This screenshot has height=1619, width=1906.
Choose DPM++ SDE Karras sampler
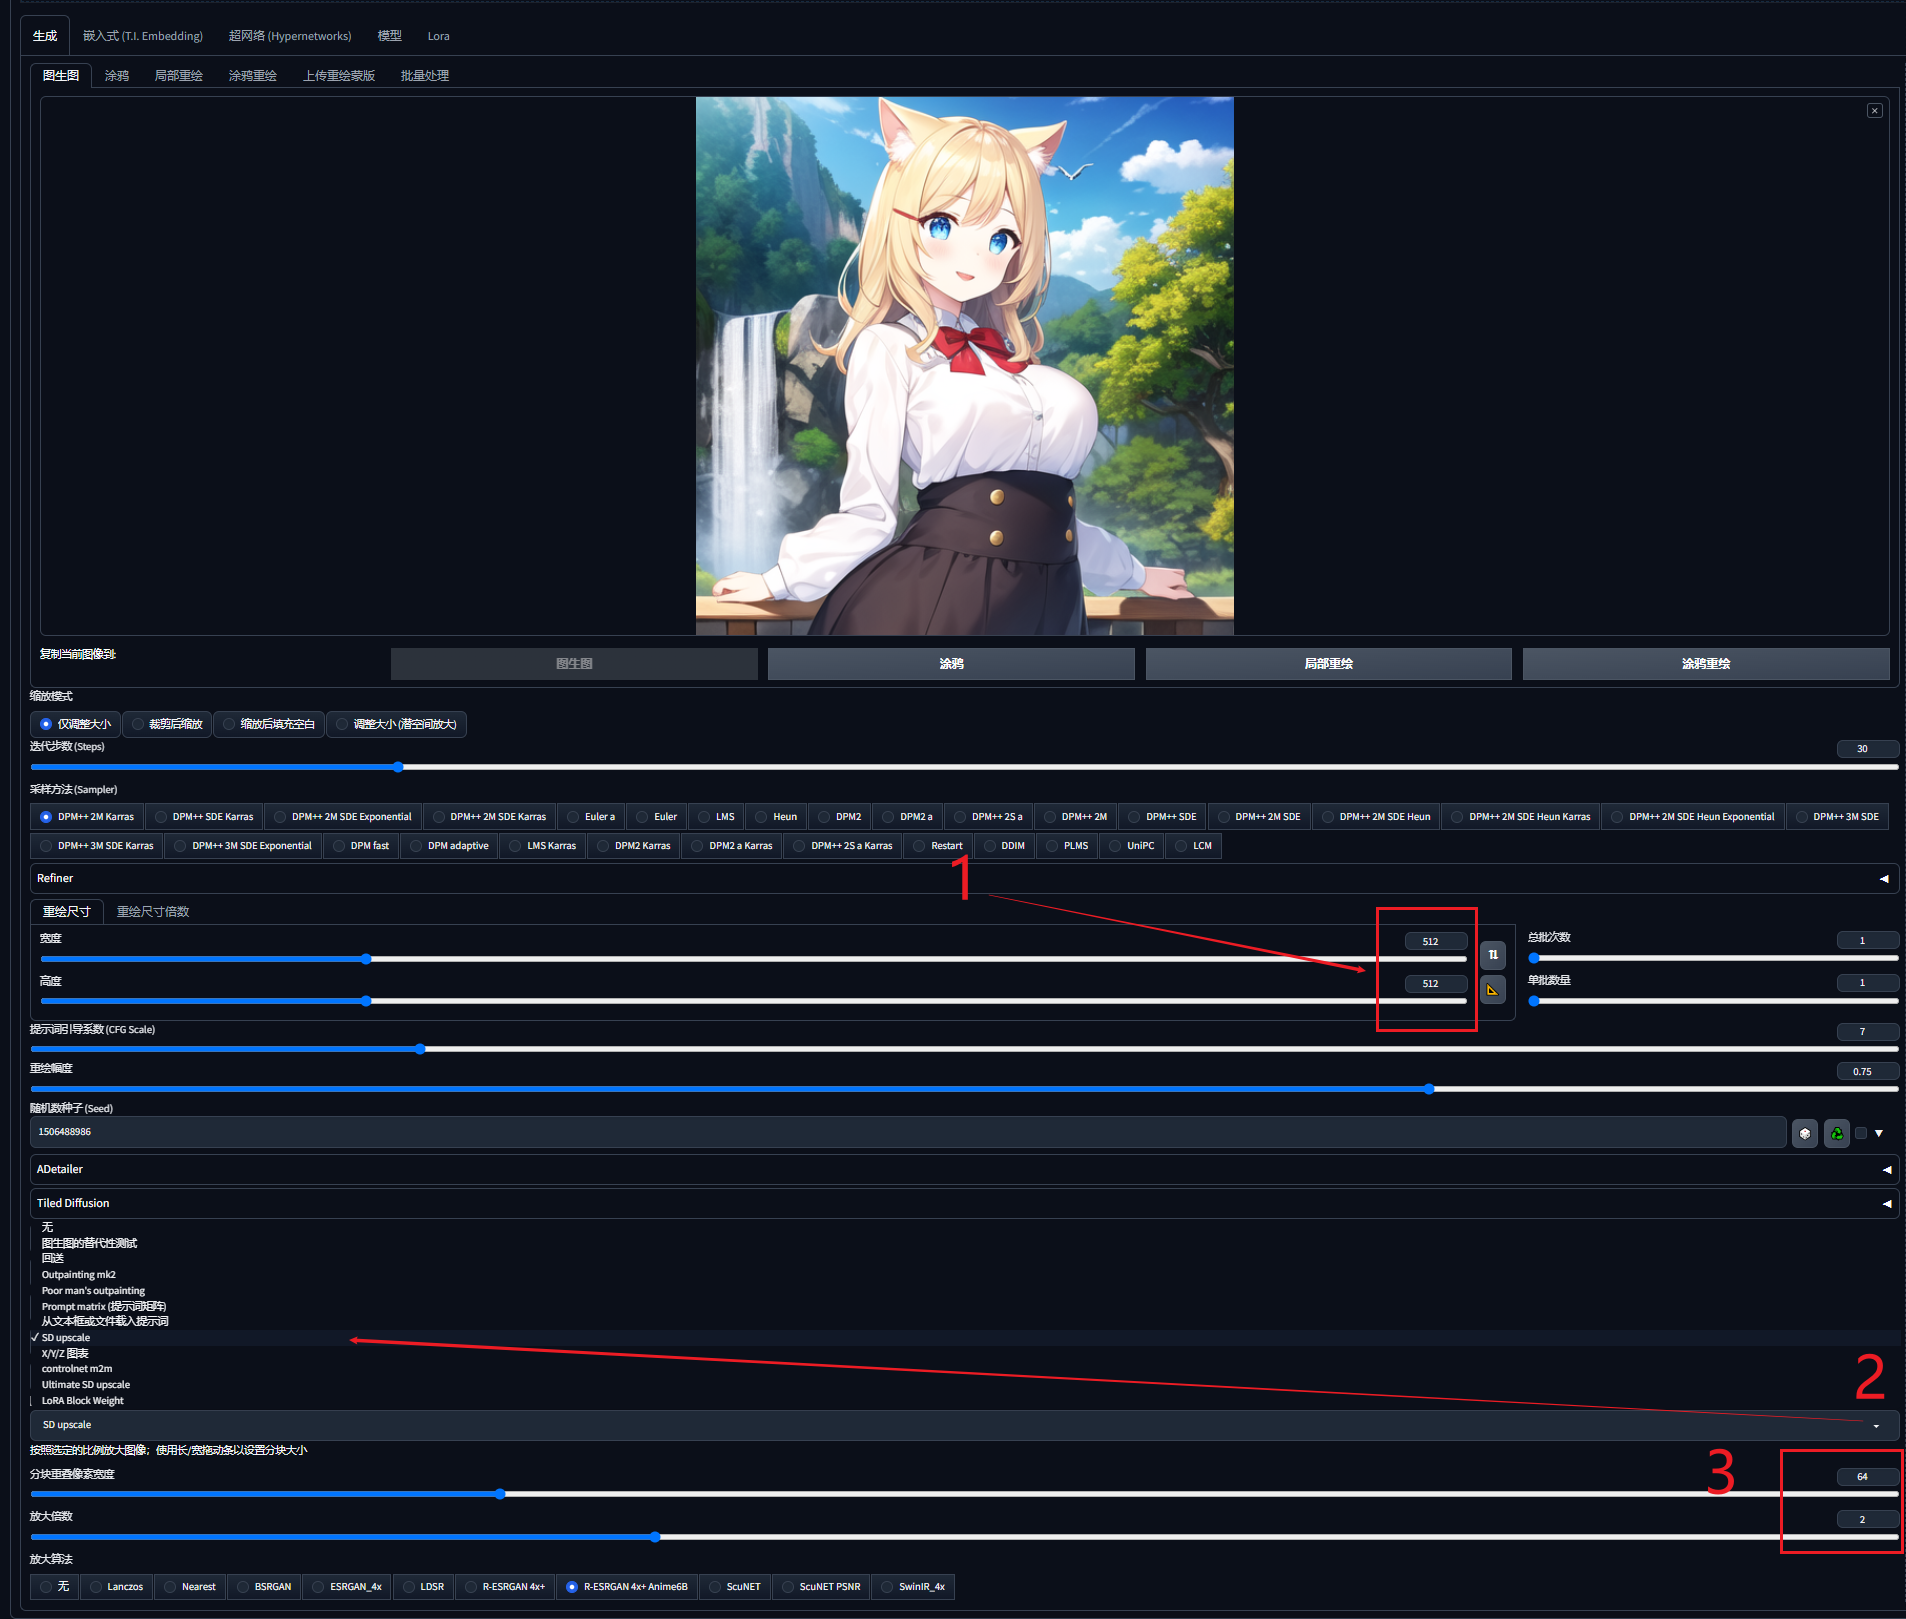[204, 817]
